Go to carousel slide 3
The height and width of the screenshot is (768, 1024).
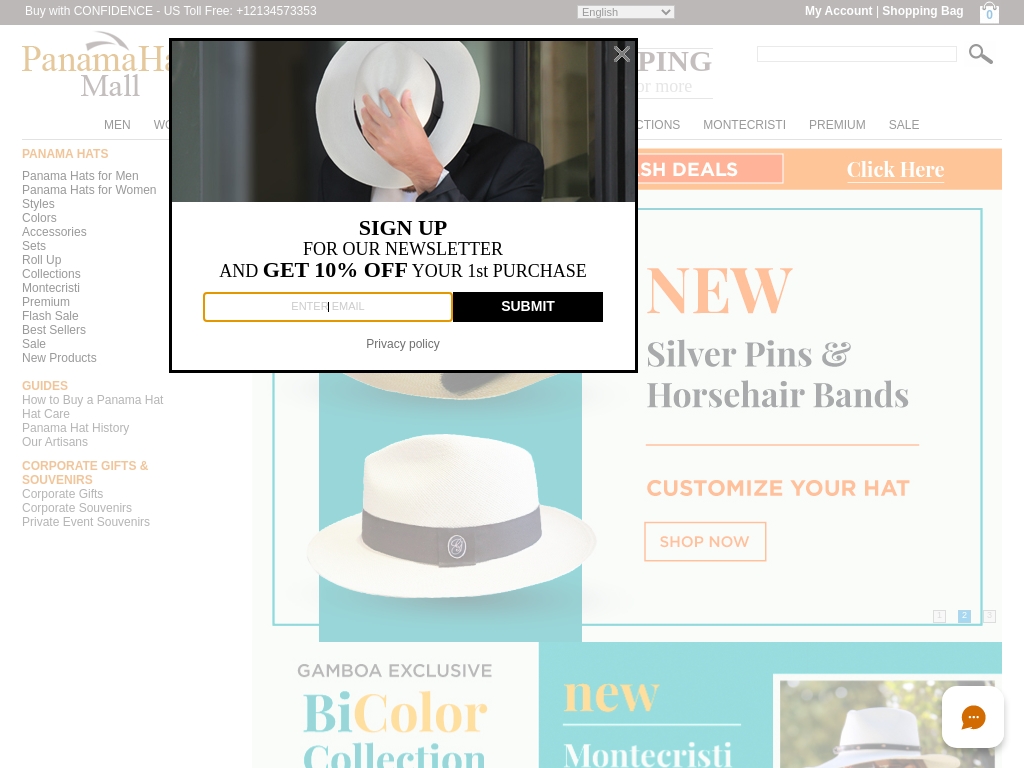[x=989, y=616]
